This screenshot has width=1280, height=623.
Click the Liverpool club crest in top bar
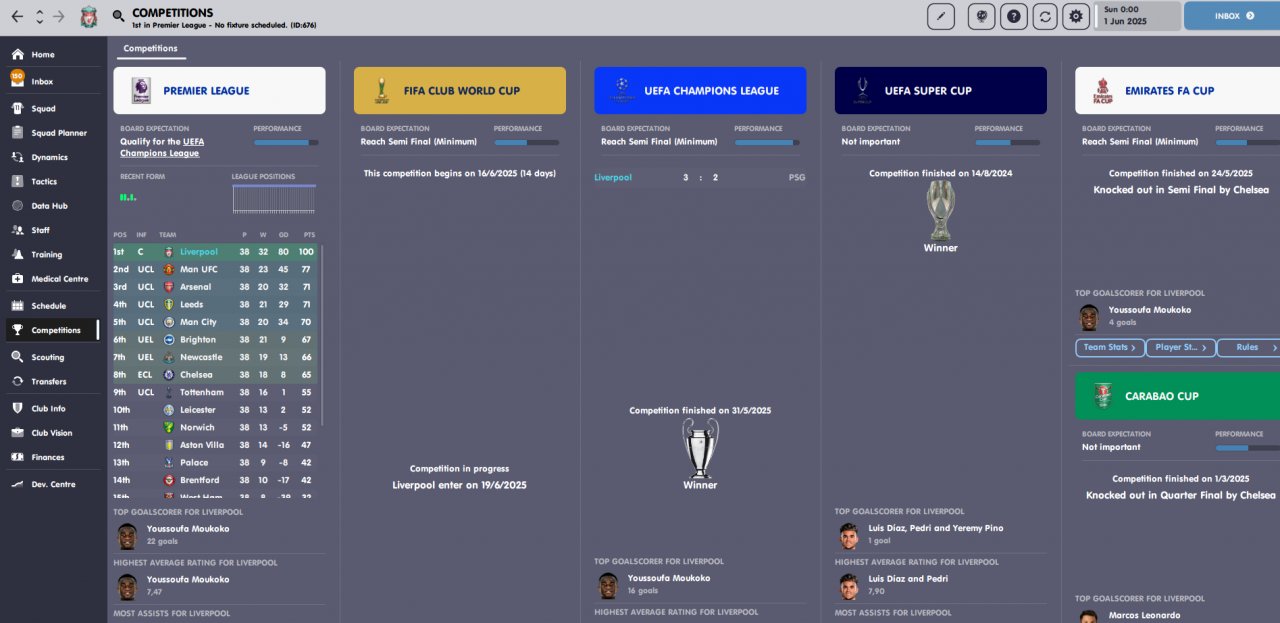point(89,16)
